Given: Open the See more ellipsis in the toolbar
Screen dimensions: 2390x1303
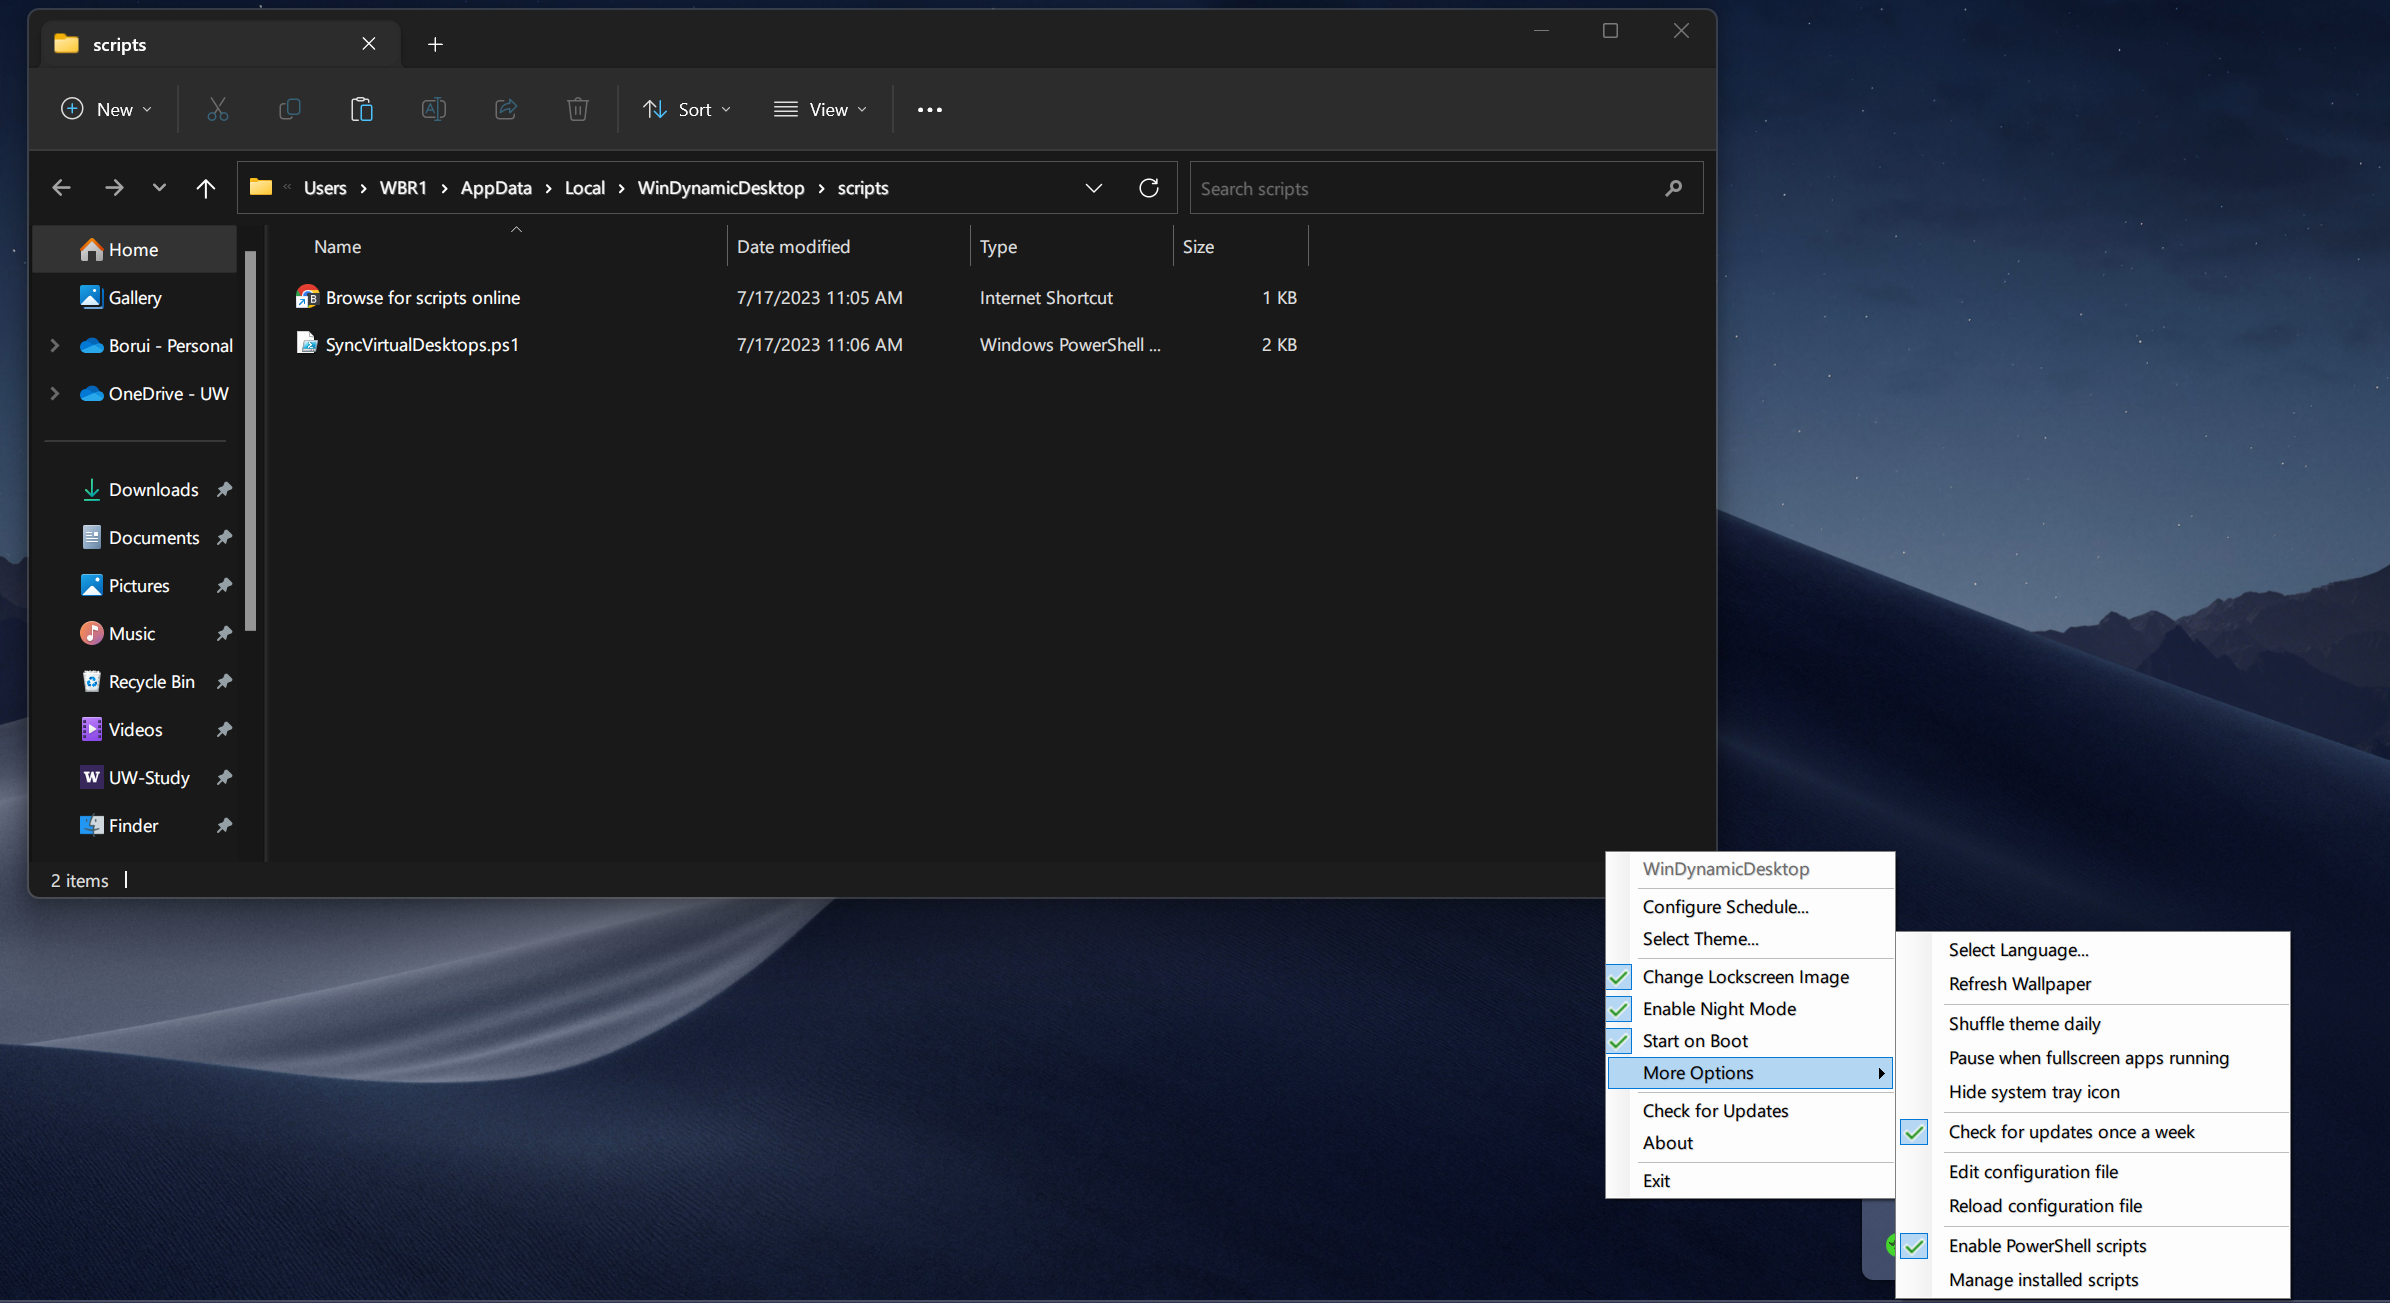Looking at the screenshot, I should (929, 109).
